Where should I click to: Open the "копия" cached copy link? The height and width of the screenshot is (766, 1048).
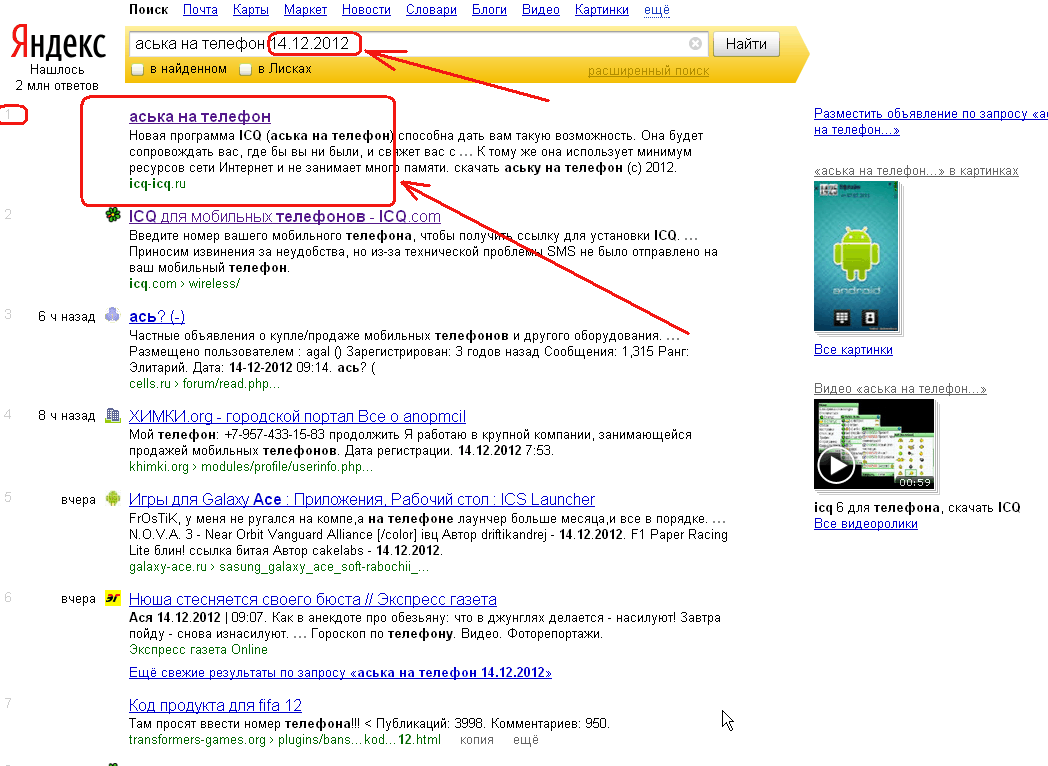(x=477, y=740)
